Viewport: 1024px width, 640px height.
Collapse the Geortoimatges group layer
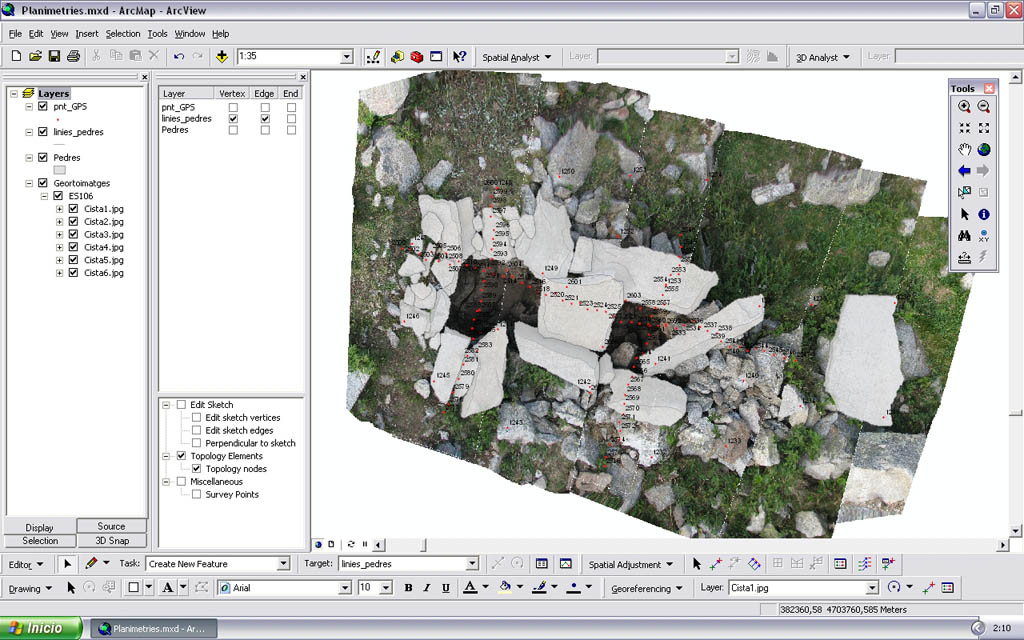[29, 184]
